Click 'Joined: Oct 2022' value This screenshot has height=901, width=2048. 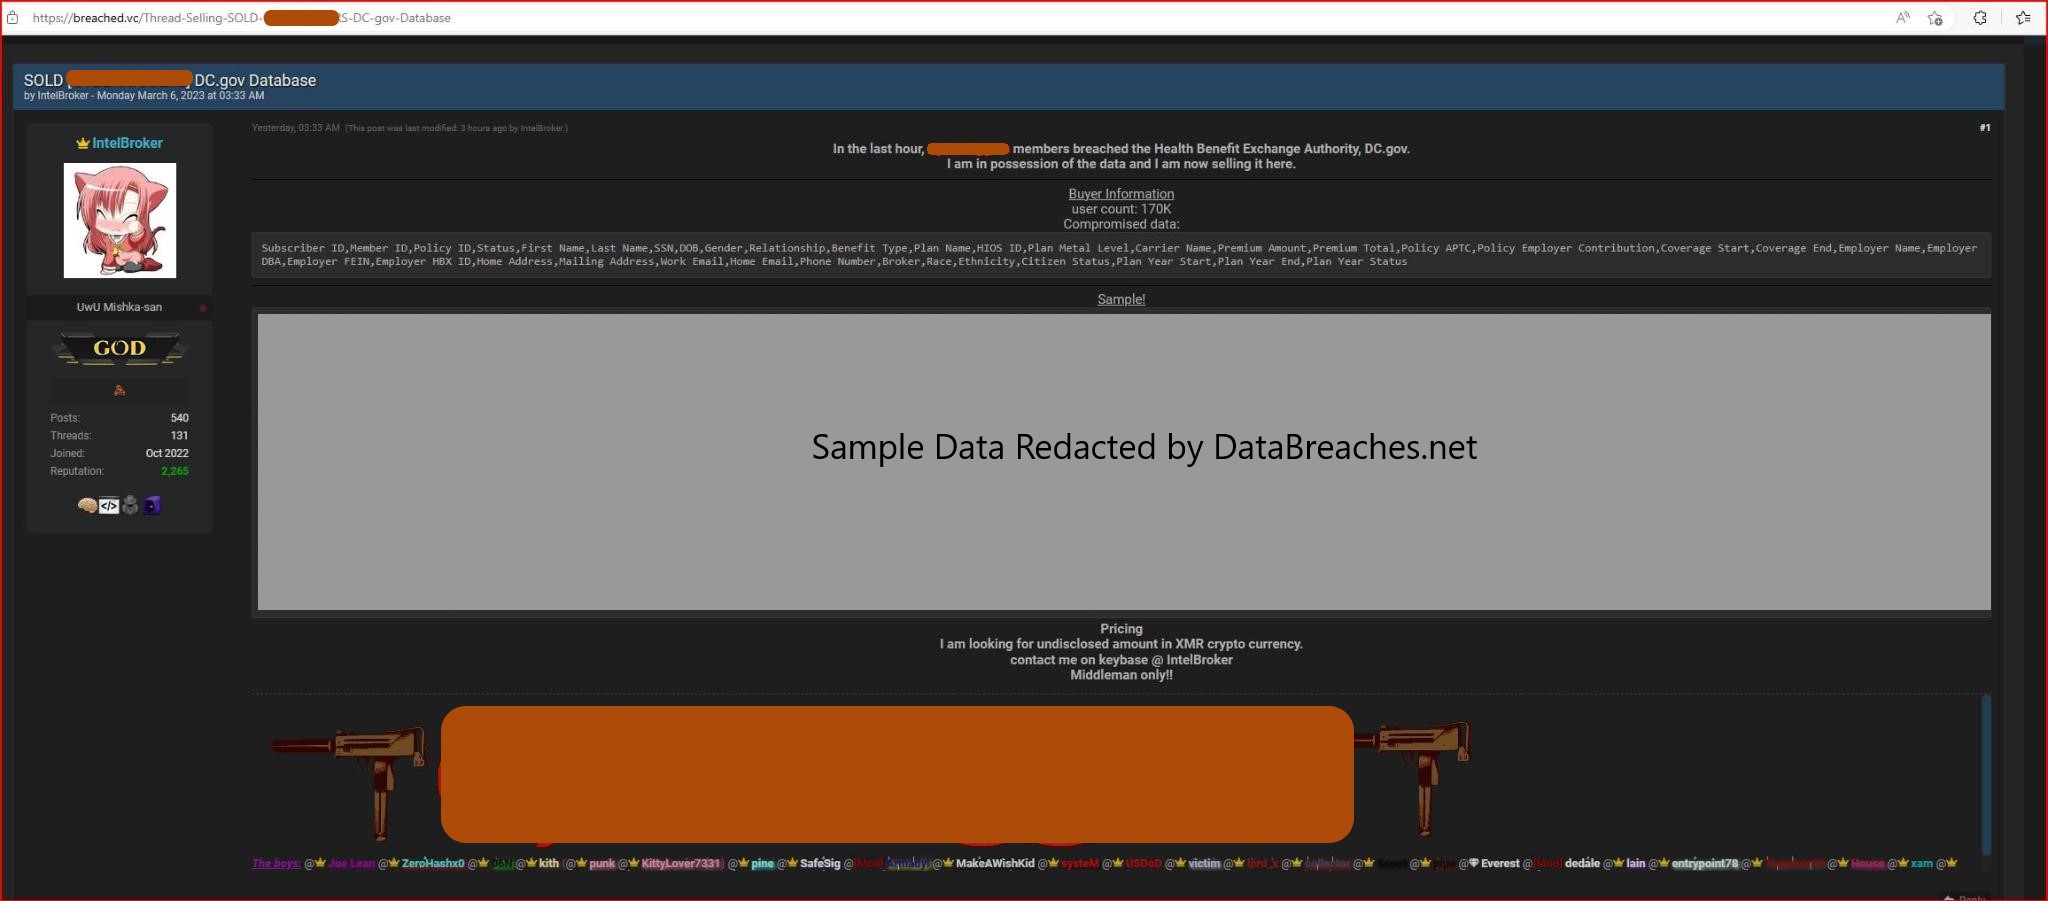[167, 453]
